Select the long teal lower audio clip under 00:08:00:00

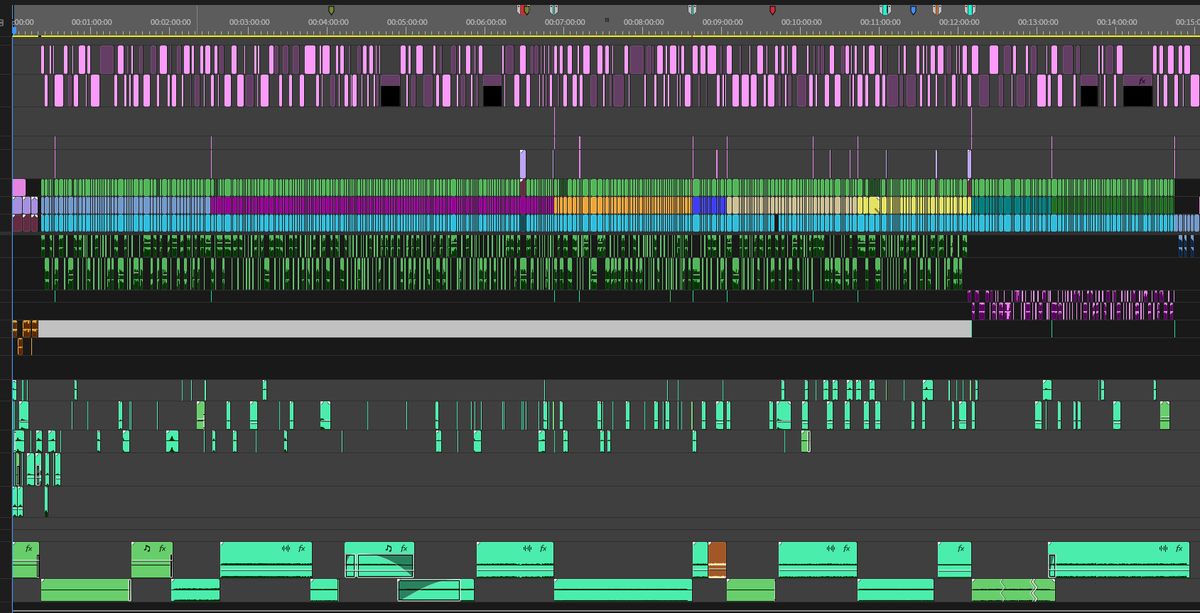tap(622, 589)
